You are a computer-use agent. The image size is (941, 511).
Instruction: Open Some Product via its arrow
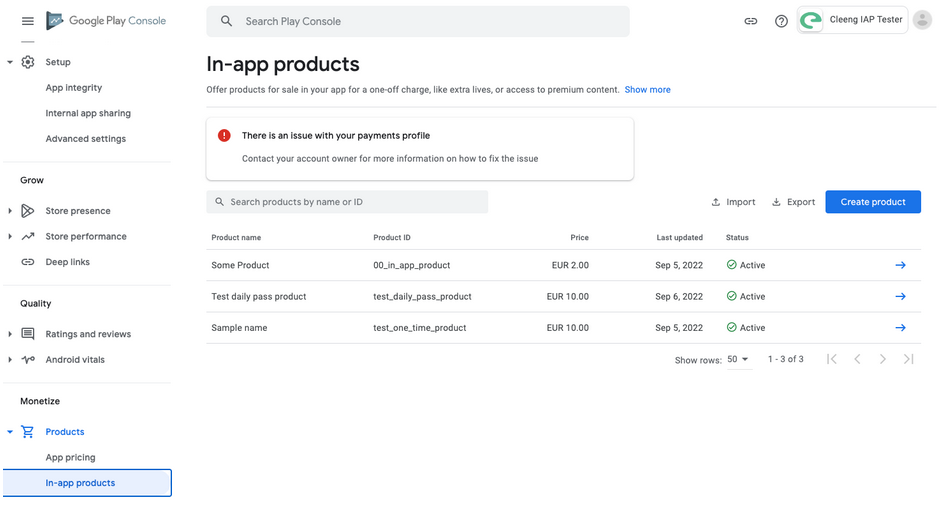900,265
